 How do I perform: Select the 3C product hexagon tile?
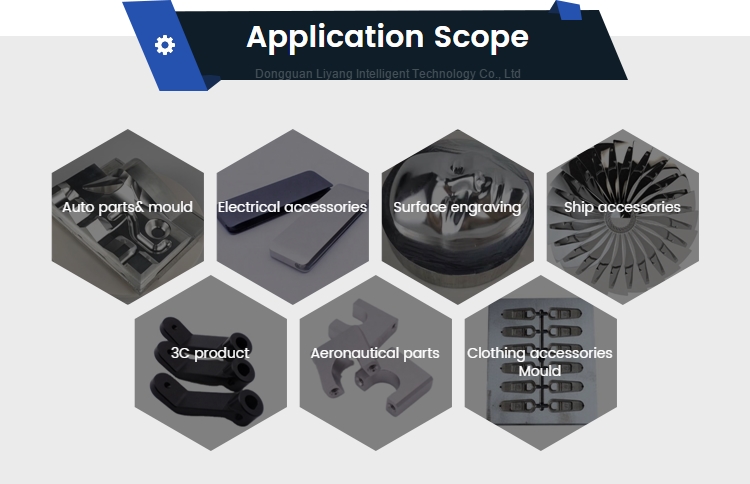point(211,363)
